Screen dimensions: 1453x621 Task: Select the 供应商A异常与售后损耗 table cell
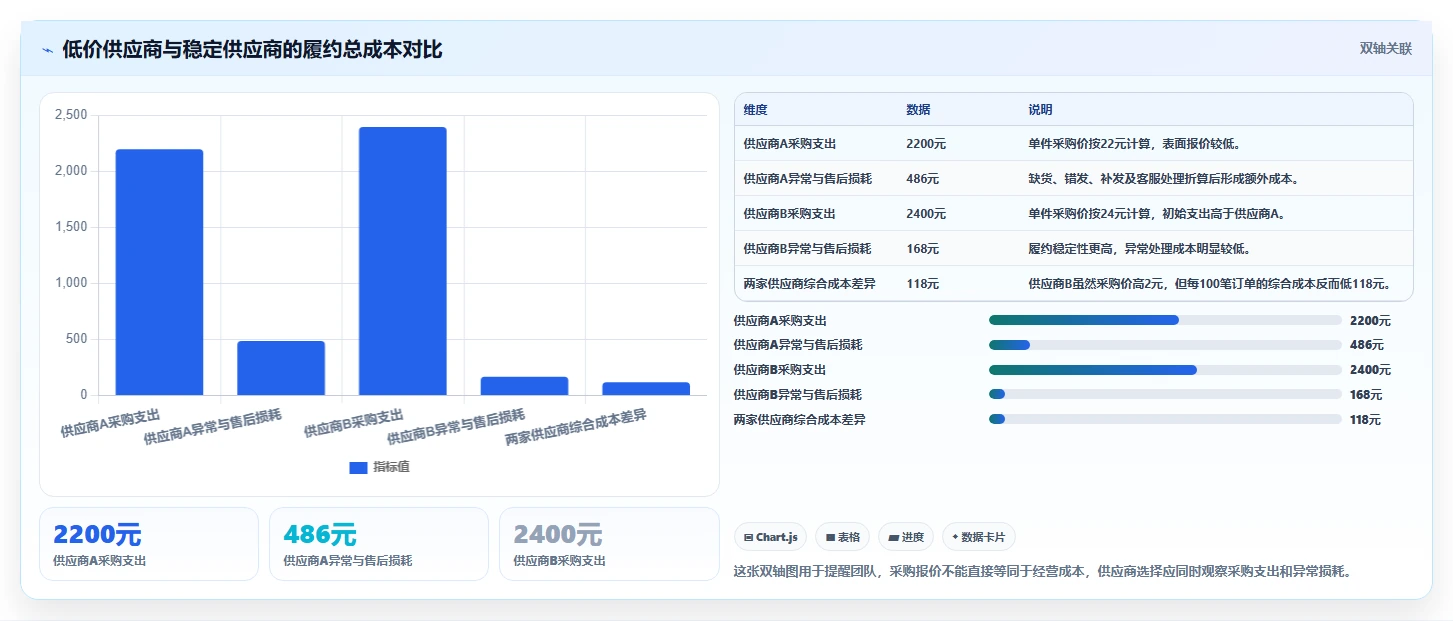coord(808,179)
